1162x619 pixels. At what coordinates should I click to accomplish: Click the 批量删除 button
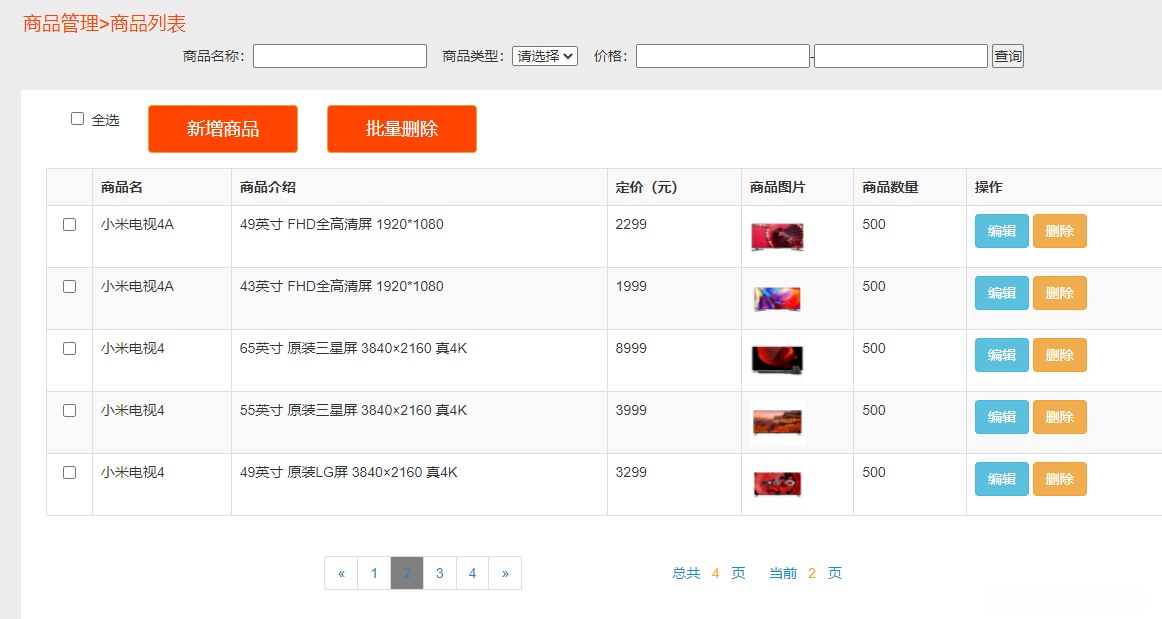point(402,129)
